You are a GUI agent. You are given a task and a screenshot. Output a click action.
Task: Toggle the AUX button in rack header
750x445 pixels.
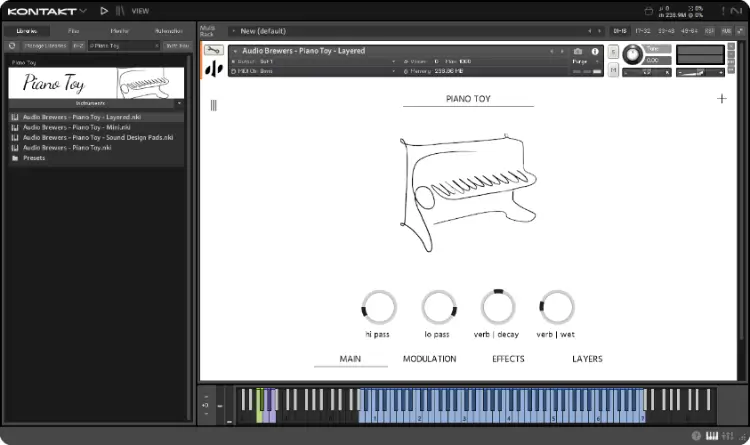[x=726, y=31]
